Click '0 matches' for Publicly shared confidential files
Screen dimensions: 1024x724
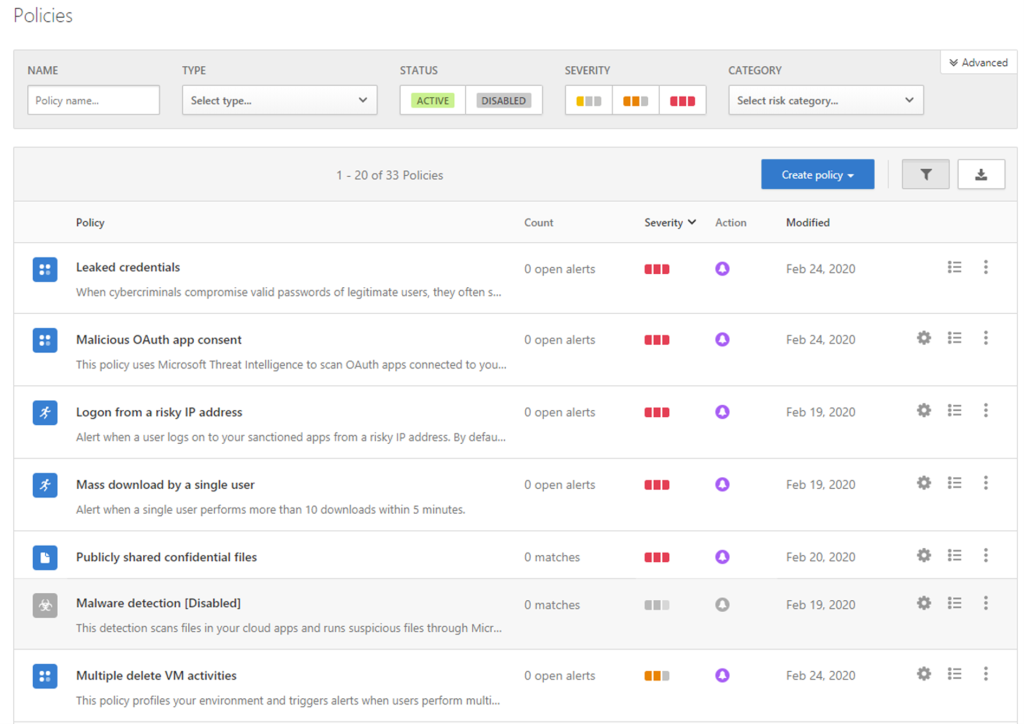pyautogui.click(x=552, y=557)
